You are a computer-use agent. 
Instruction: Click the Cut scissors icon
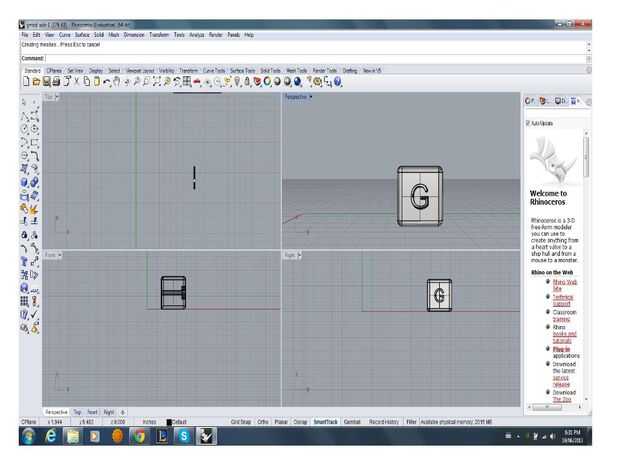click(x=77, y=82)
